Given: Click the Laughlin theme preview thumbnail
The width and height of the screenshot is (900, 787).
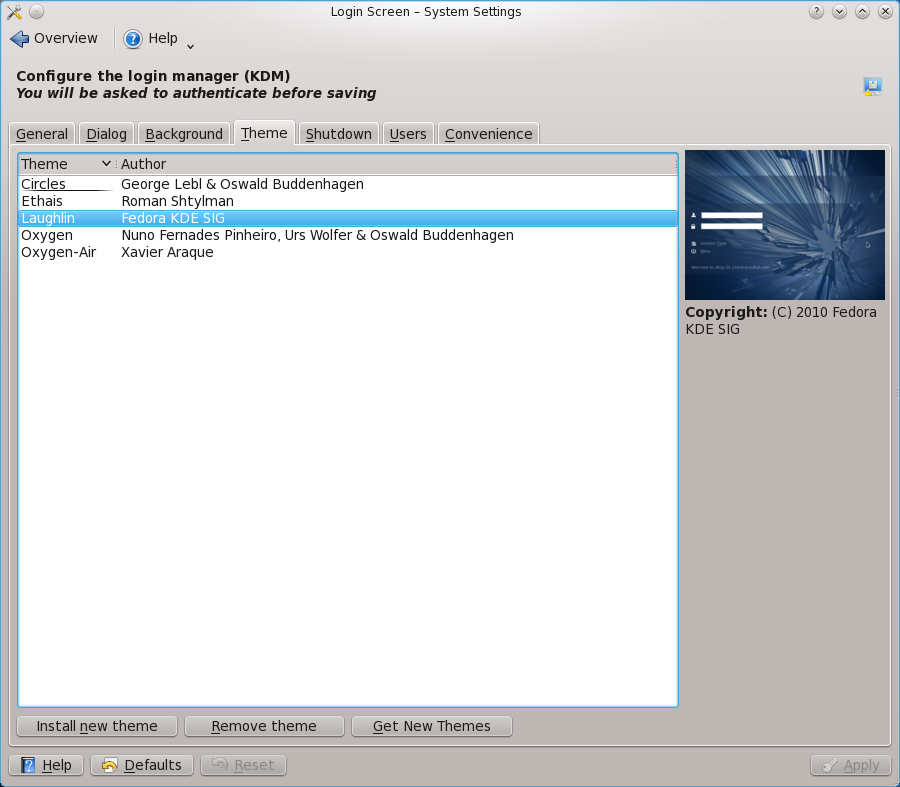Looking at the screenshot, I should pos(785,224).
